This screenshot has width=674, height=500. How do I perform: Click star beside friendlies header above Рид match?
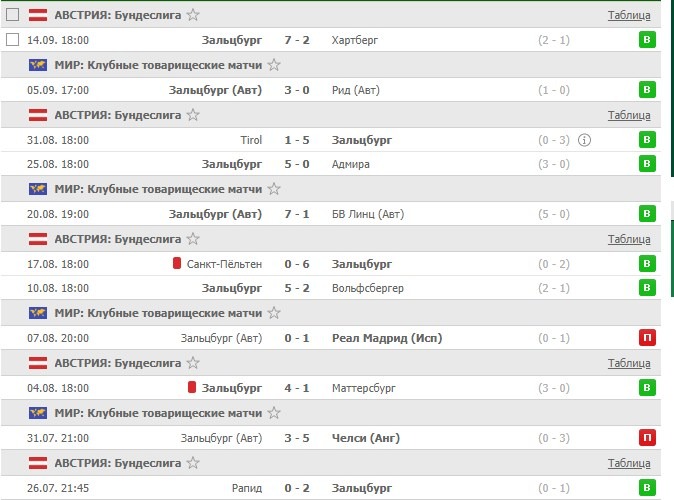274,65
